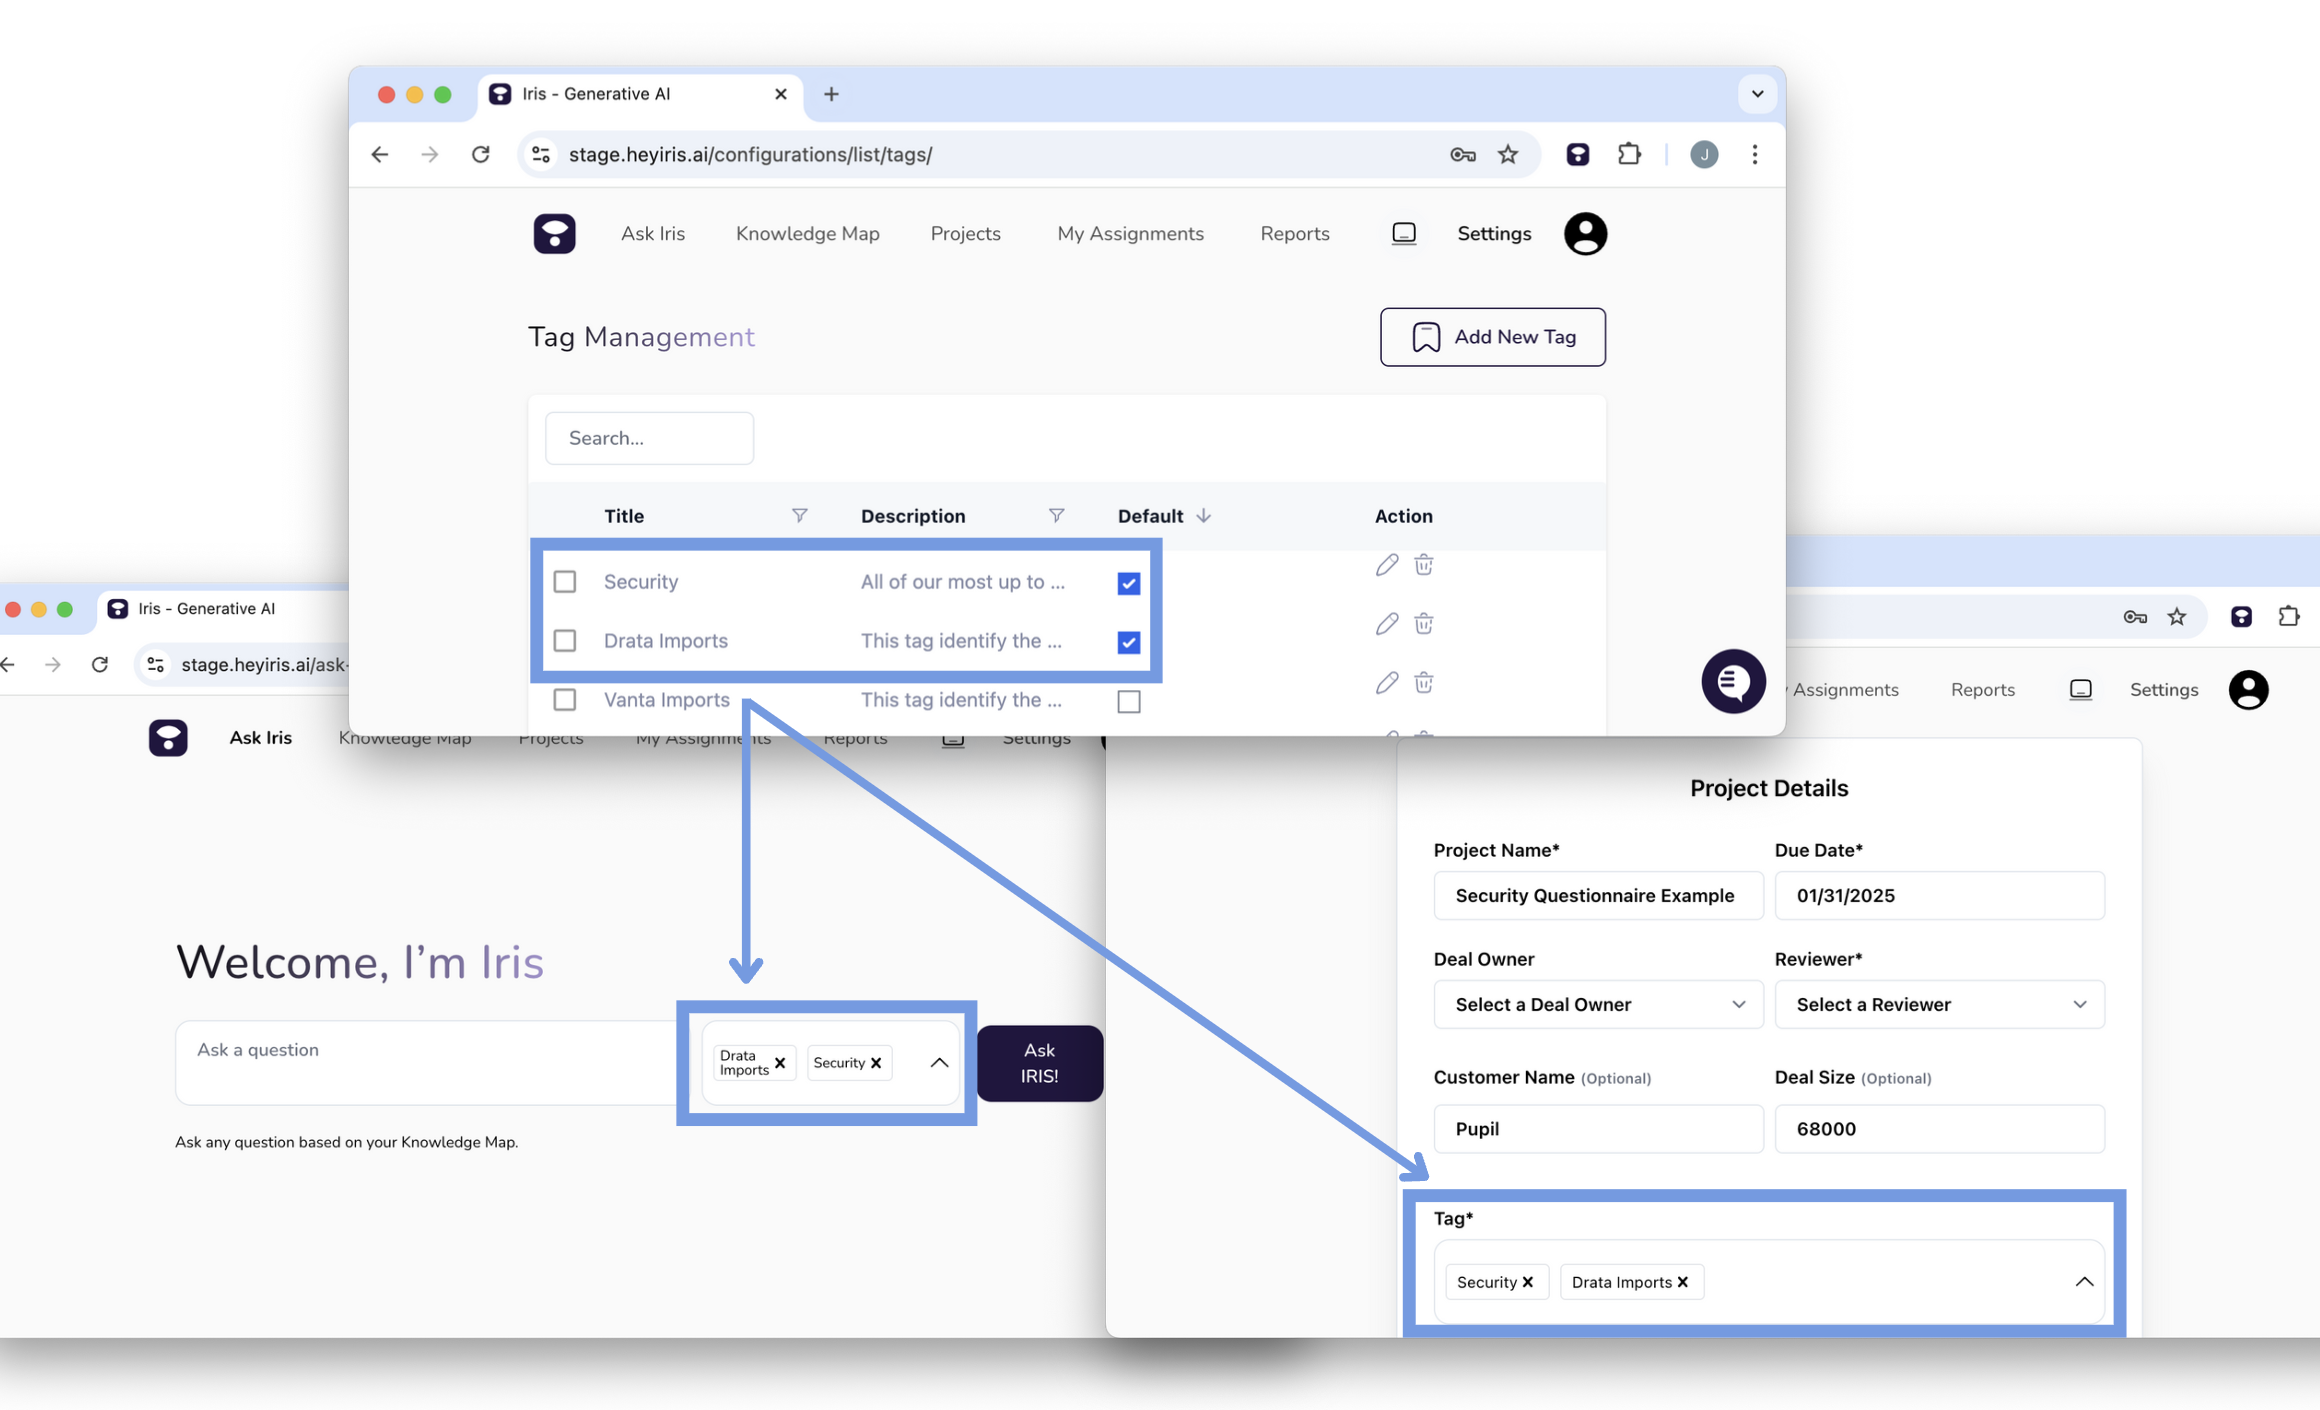Screen dimensions: 2320x1410
Task: Click the Project Name field
Action: point(1598,895)
